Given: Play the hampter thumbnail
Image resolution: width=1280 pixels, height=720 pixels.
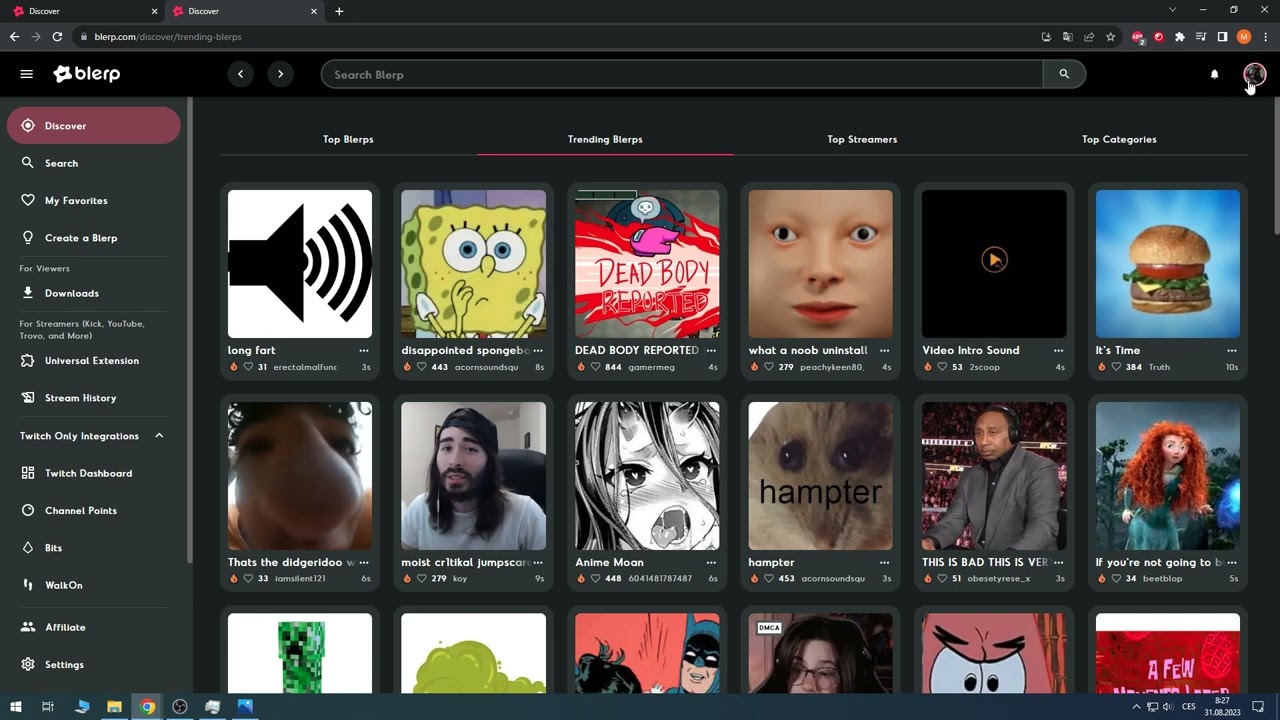Looking at the screenshot, I should [x=821, y=476].
